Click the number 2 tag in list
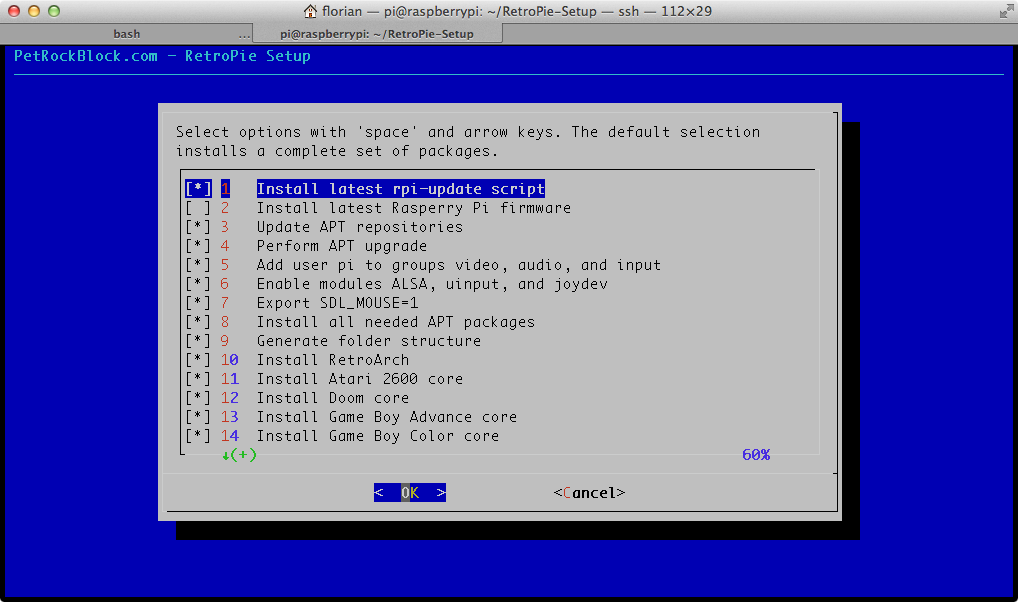 point(225,208)
